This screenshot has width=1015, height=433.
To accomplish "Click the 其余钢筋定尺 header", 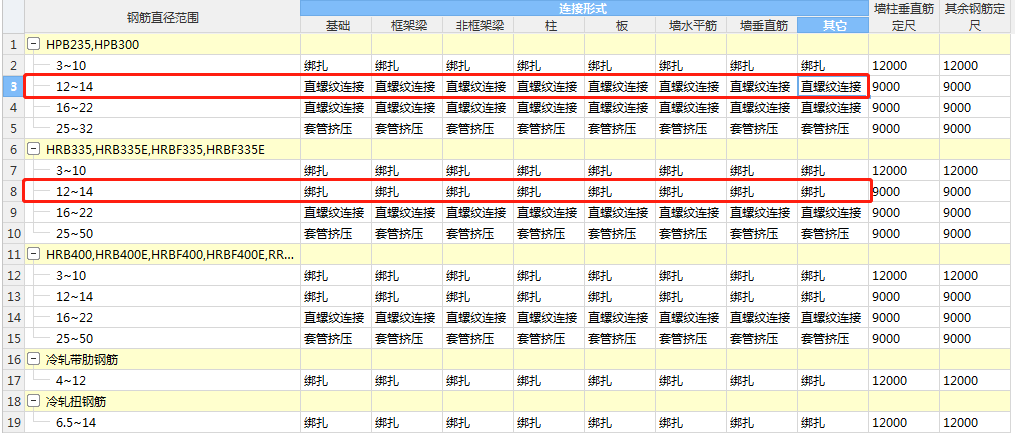I will [x=977, y=17].
